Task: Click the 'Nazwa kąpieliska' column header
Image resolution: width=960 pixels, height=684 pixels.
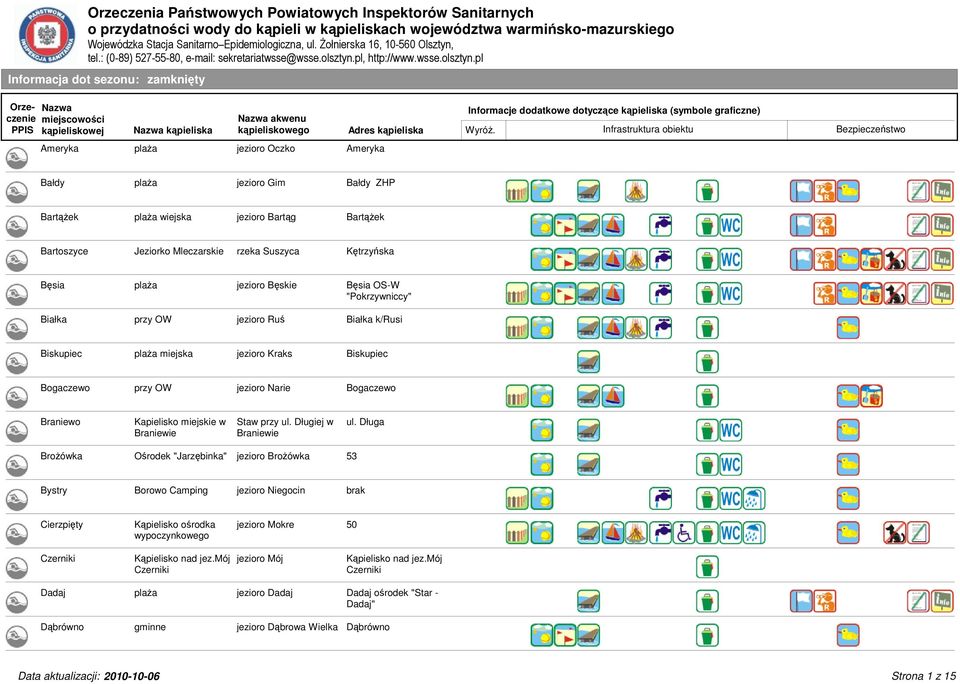Action: pos(173,130)
